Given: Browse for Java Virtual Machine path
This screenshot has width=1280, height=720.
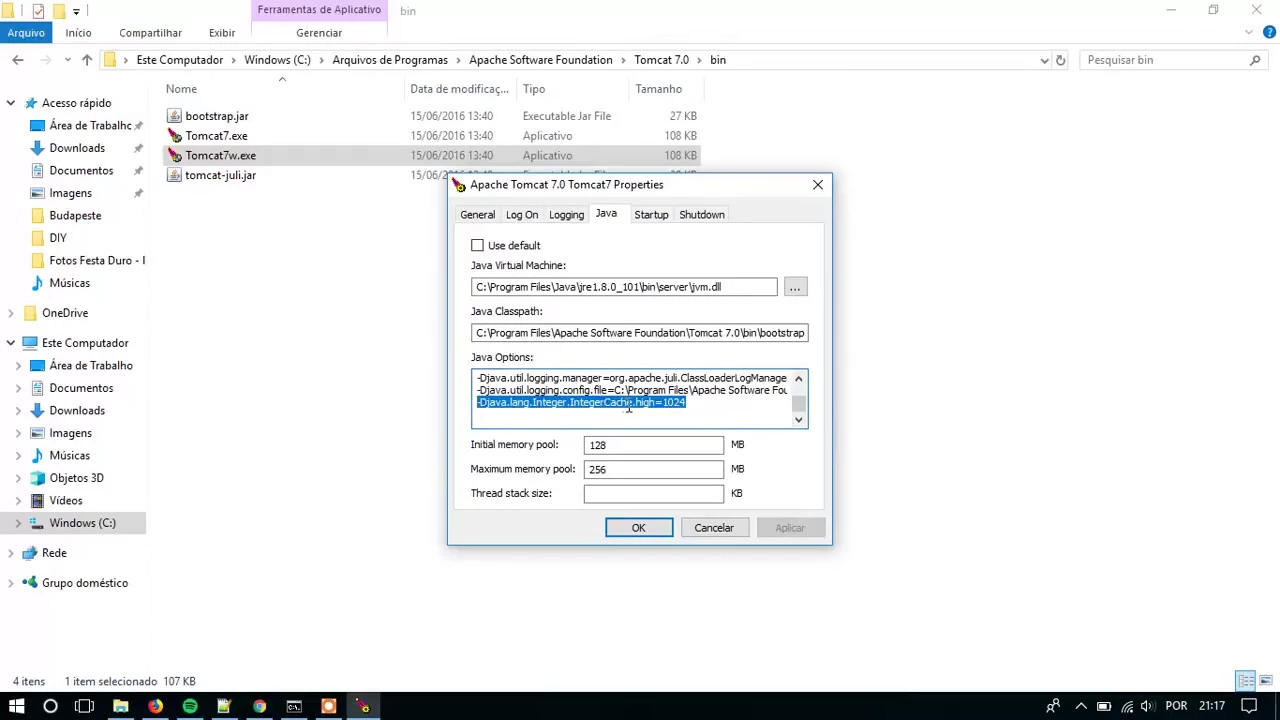Looking at the screenshot, I should [795, 287].
